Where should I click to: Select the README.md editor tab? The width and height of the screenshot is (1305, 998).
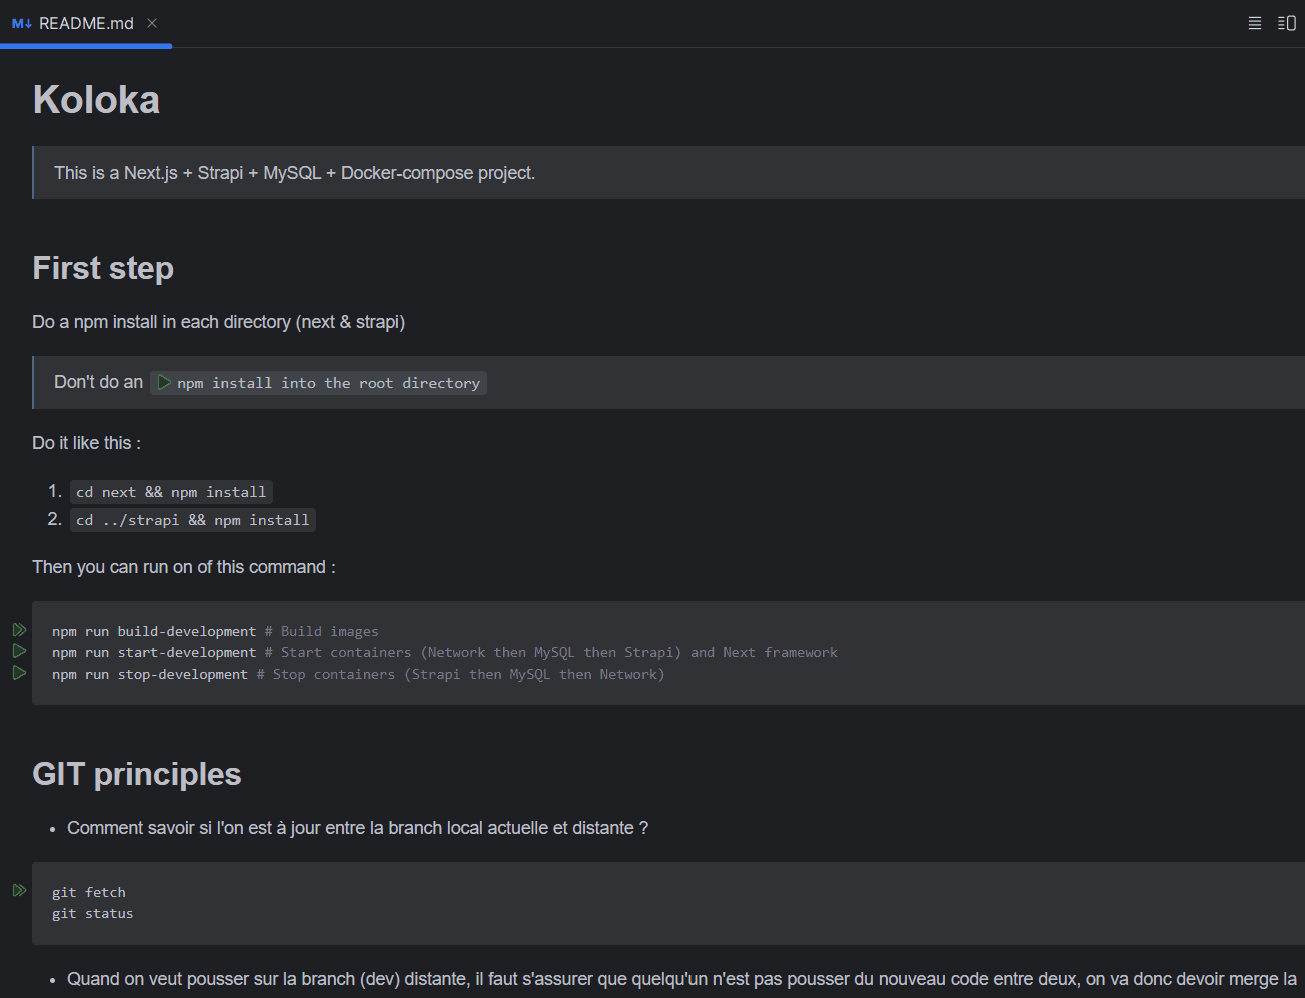(x=86, y=23)
